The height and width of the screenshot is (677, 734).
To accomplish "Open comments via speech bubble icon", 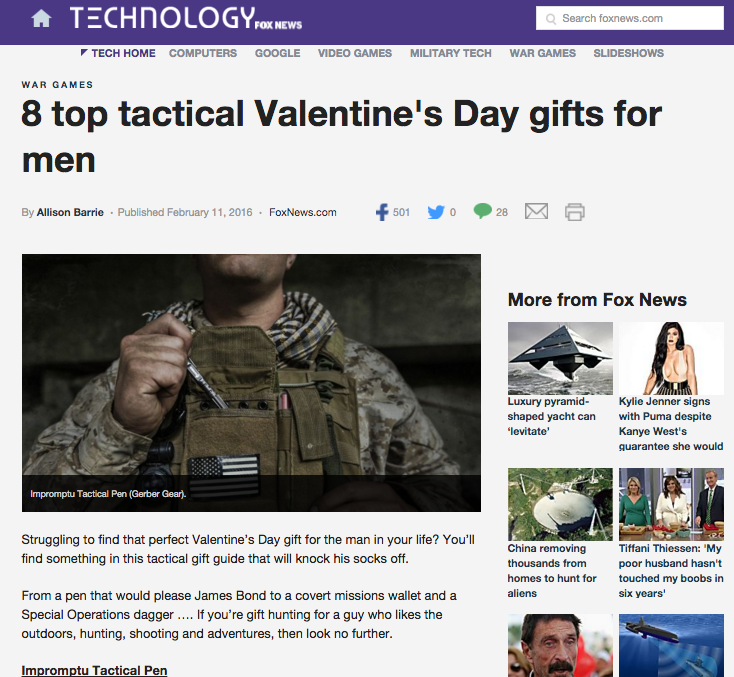I will (x=483, y=211).
